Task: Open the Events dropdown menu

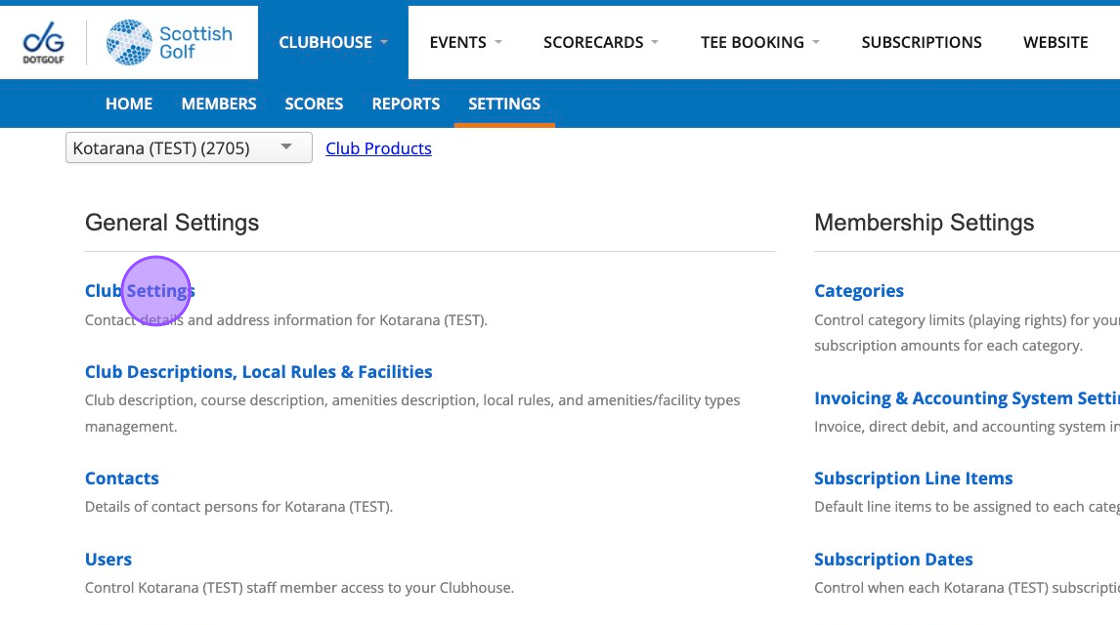Action: click(465, 42)
